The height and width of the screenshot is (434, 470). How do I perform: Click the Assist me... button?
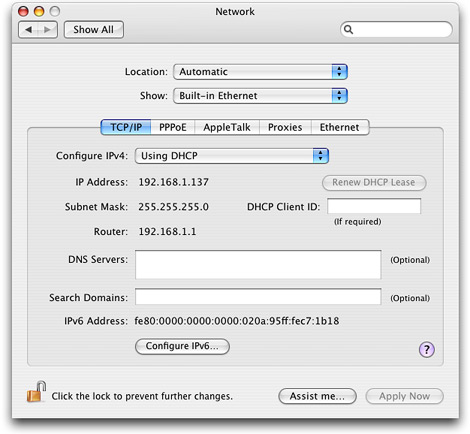click(317, 396)
